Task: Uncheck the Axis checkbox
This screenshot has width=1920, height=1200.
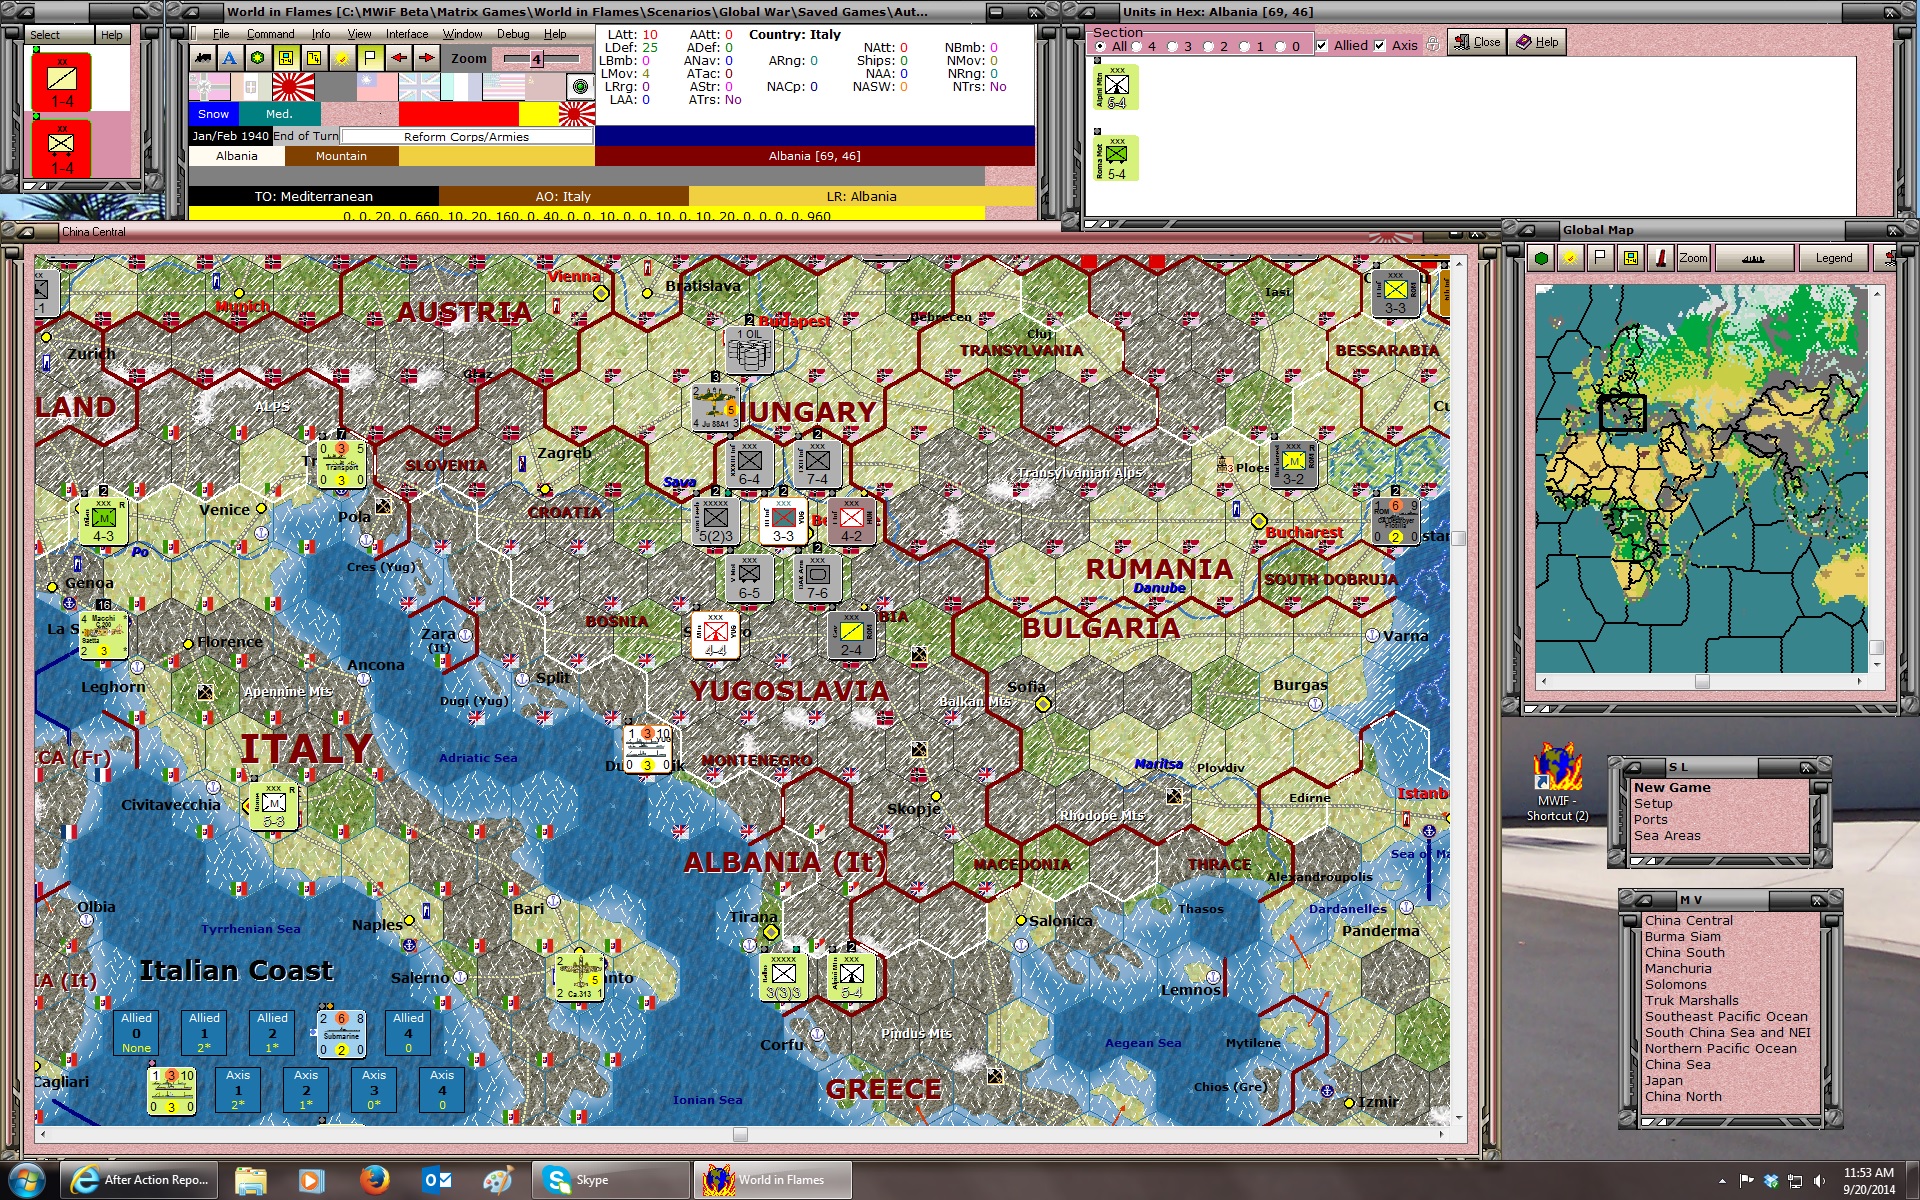Action: pyautogui.click(x=1380, y=45)
